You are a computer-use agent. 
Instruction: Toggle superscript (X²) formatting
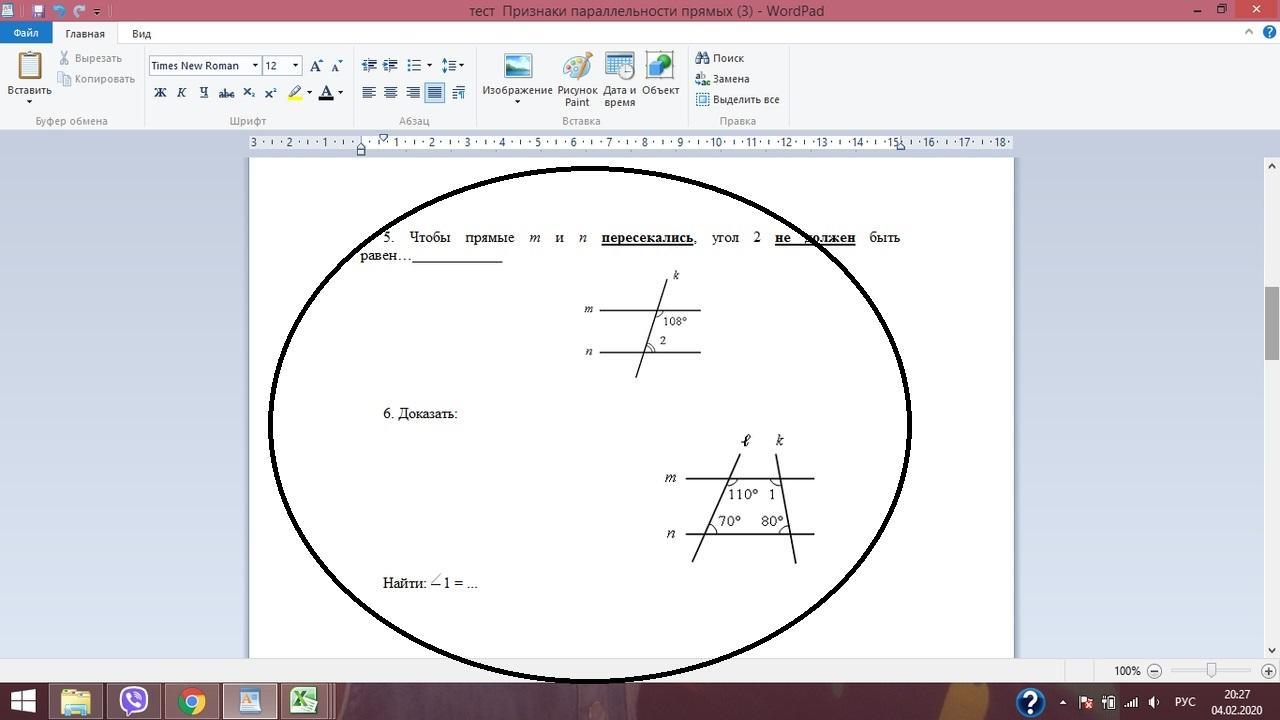270,93
